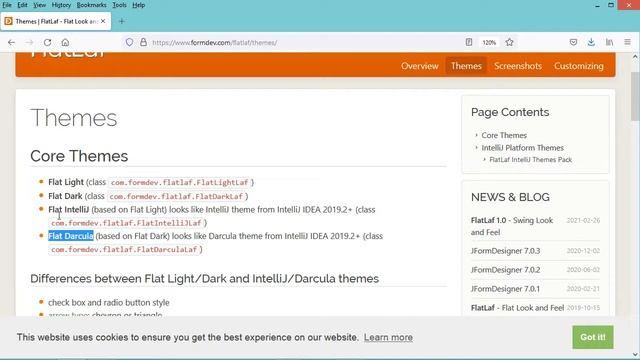640x360 pixels.
Task: Open FlatLaf 1.0 Swing Look and Feel post
Action: (x=512, y=226)
